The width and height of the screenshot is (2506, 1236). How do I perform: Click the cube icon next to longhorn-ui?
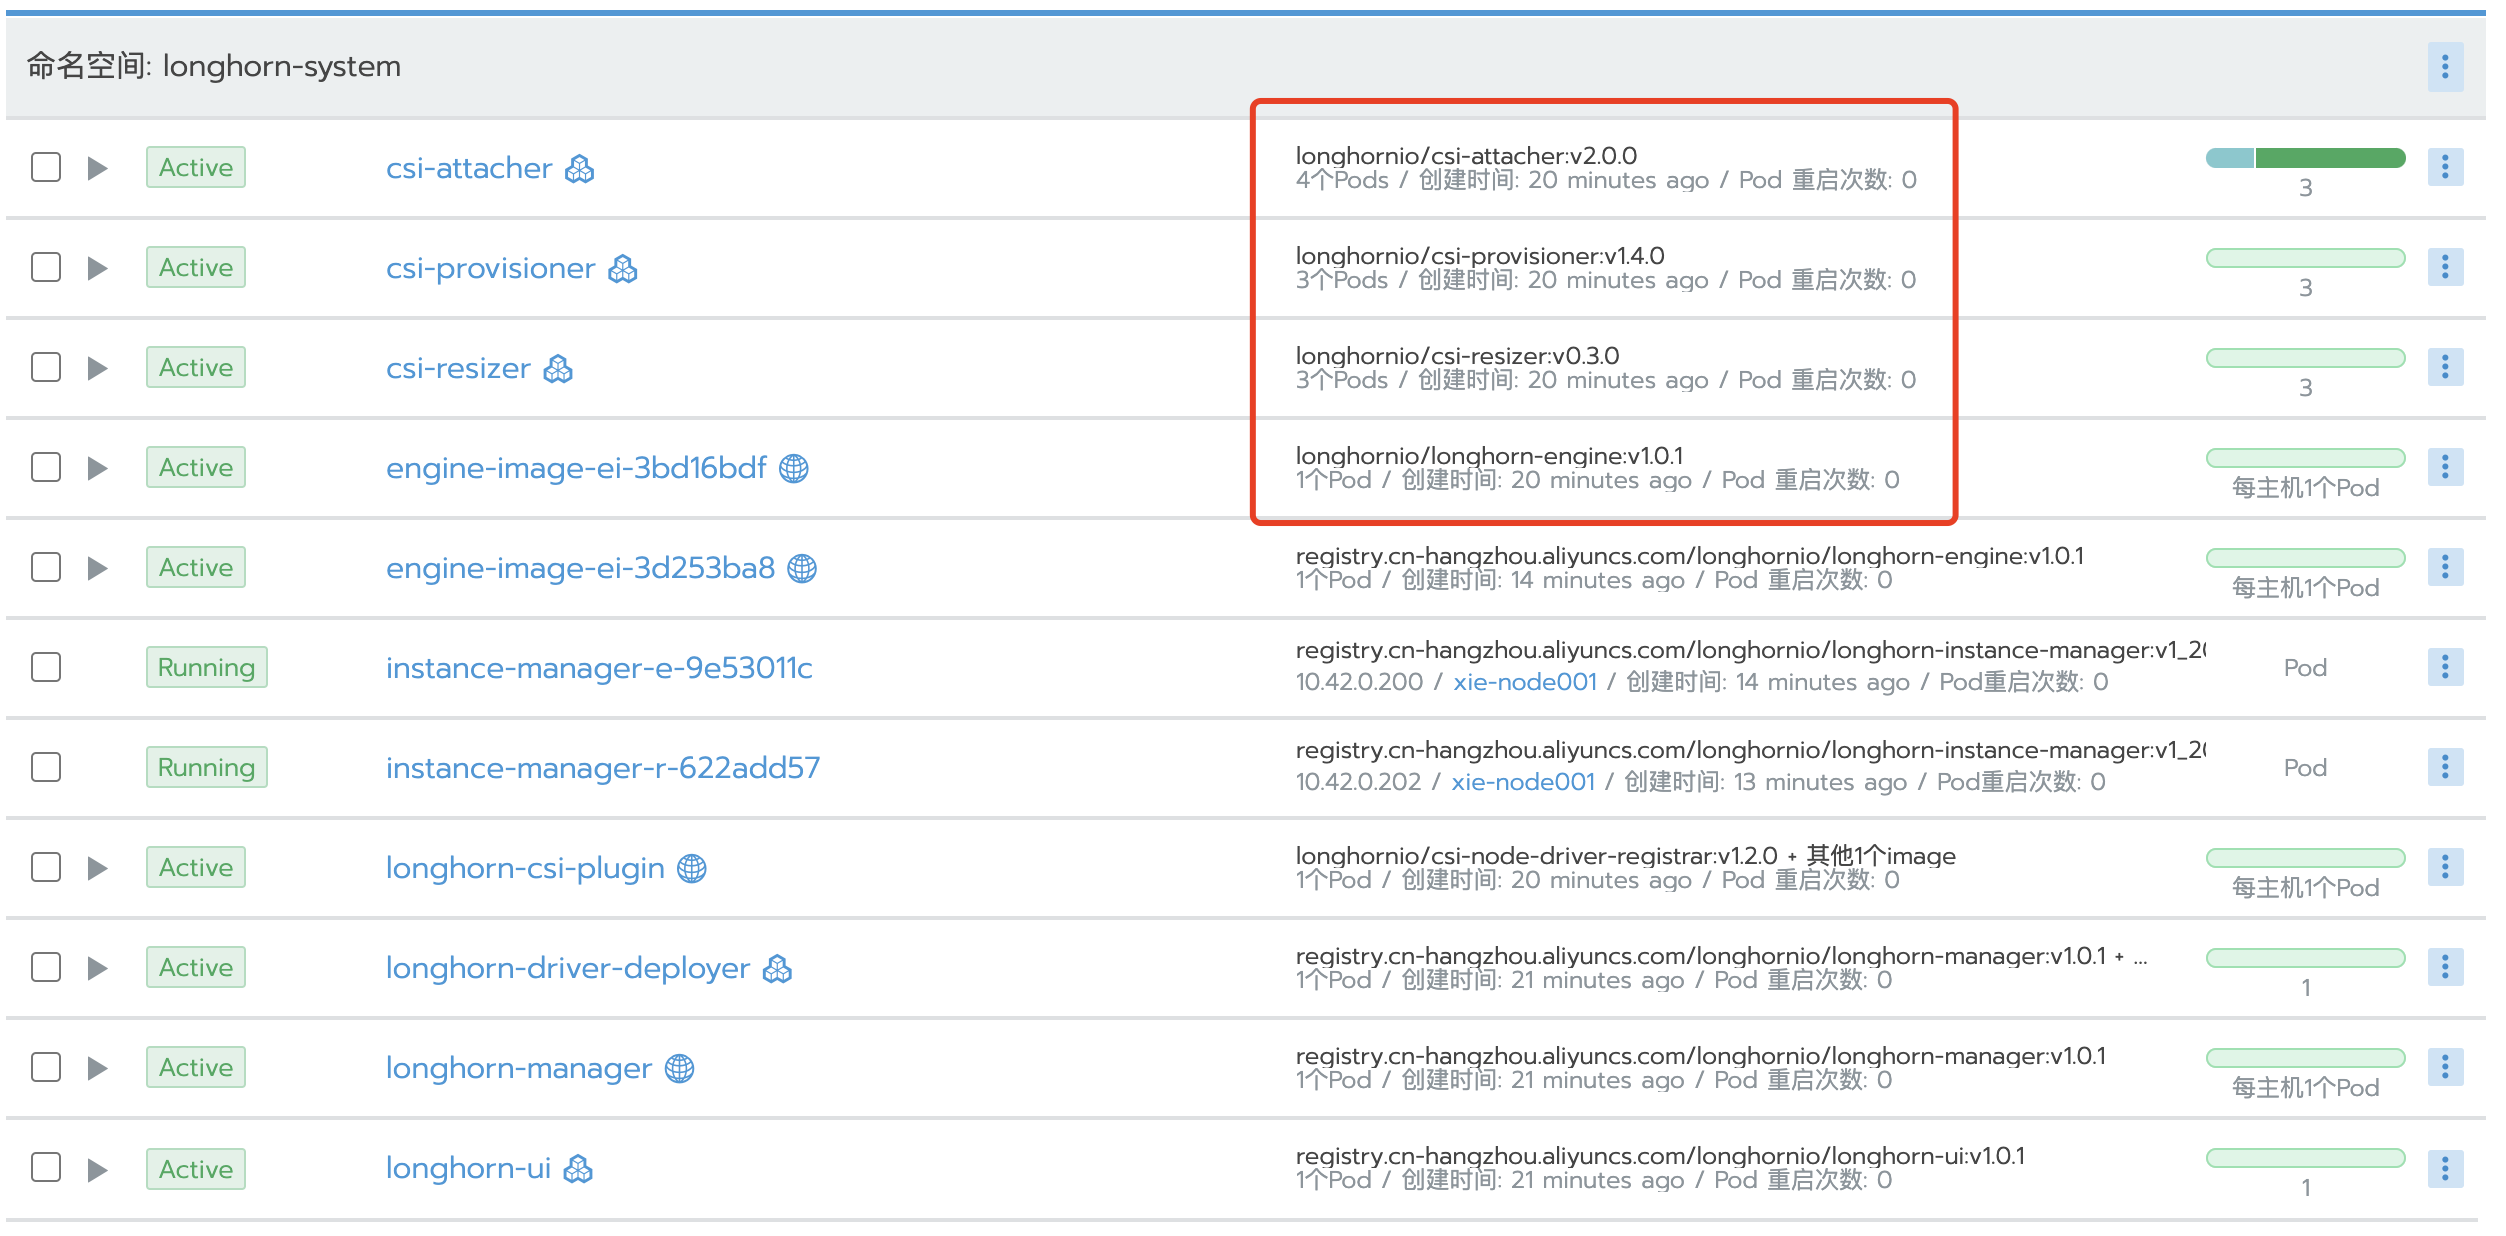pyautogui.click(x=578, y=1167)
